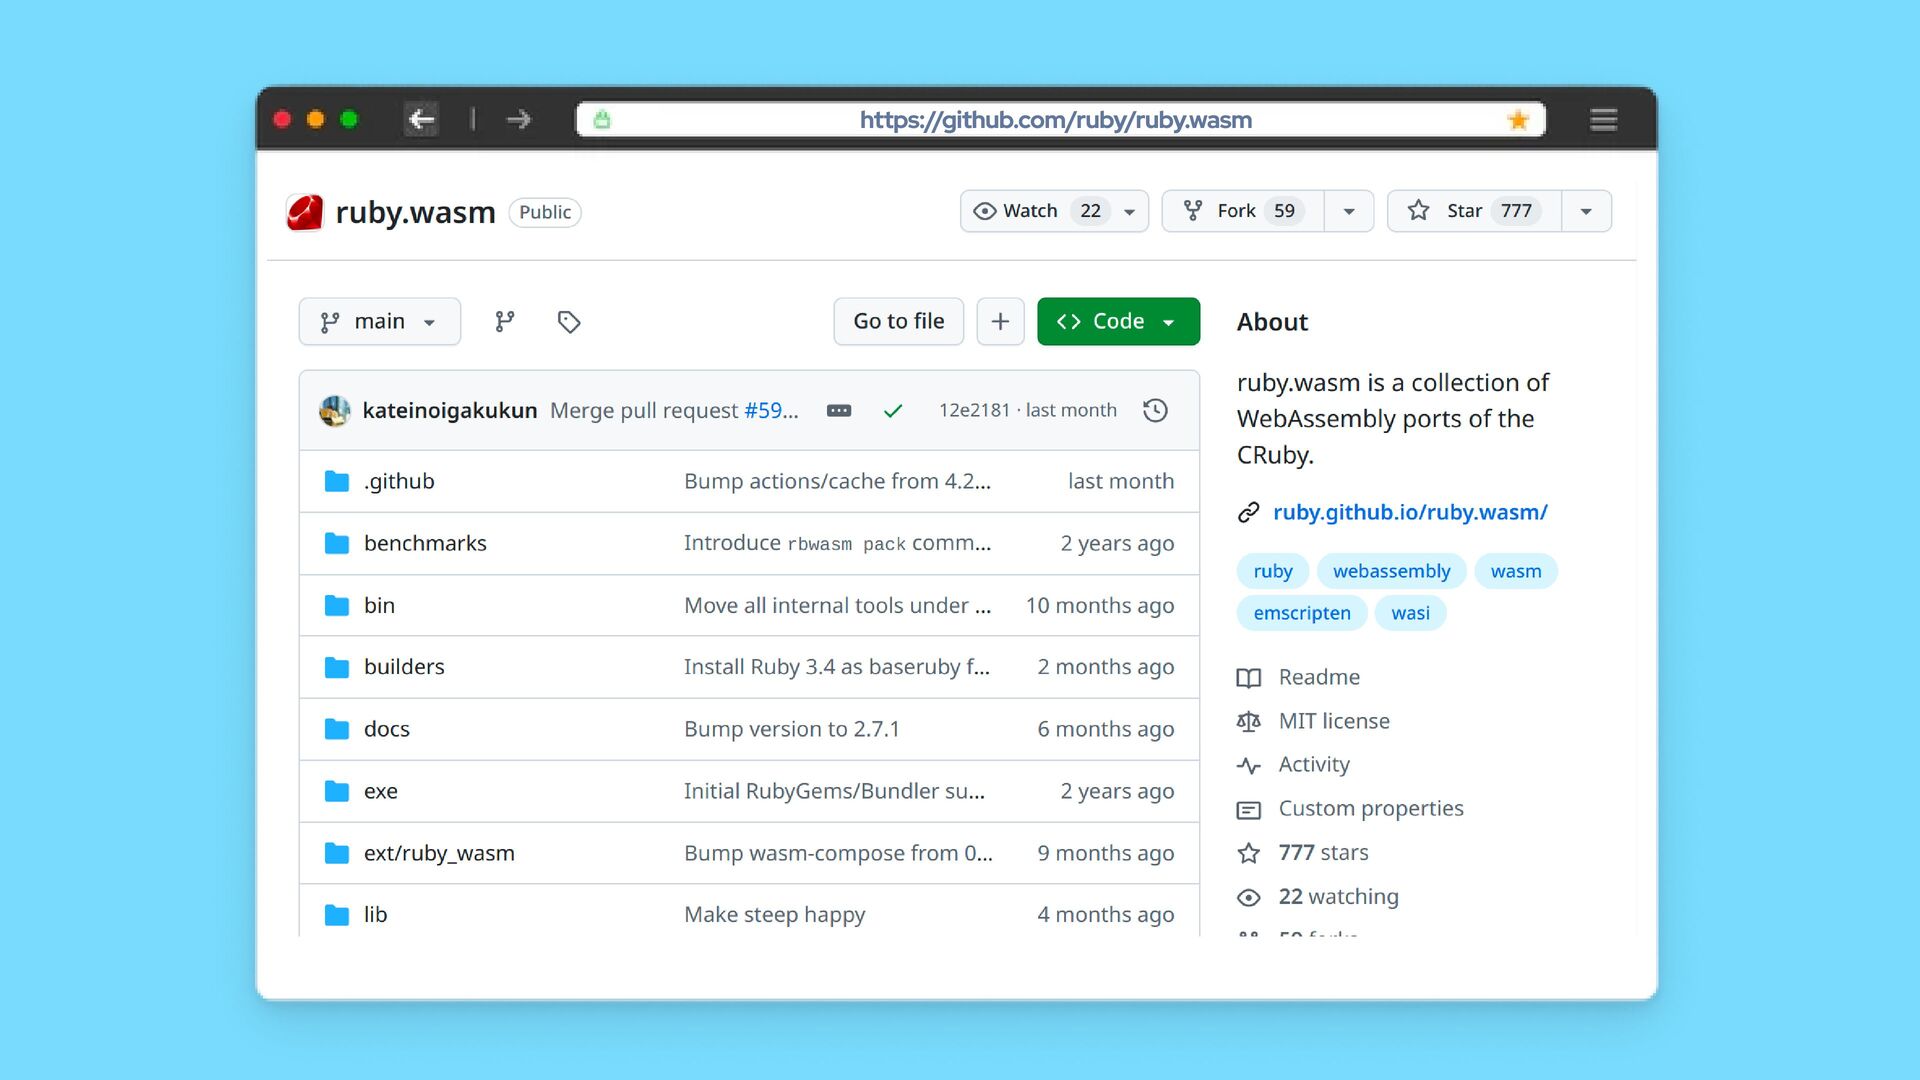Screen dimensions: 1920x1080
Task: Click the green lock icon in address bar
Action: [602, 120]
